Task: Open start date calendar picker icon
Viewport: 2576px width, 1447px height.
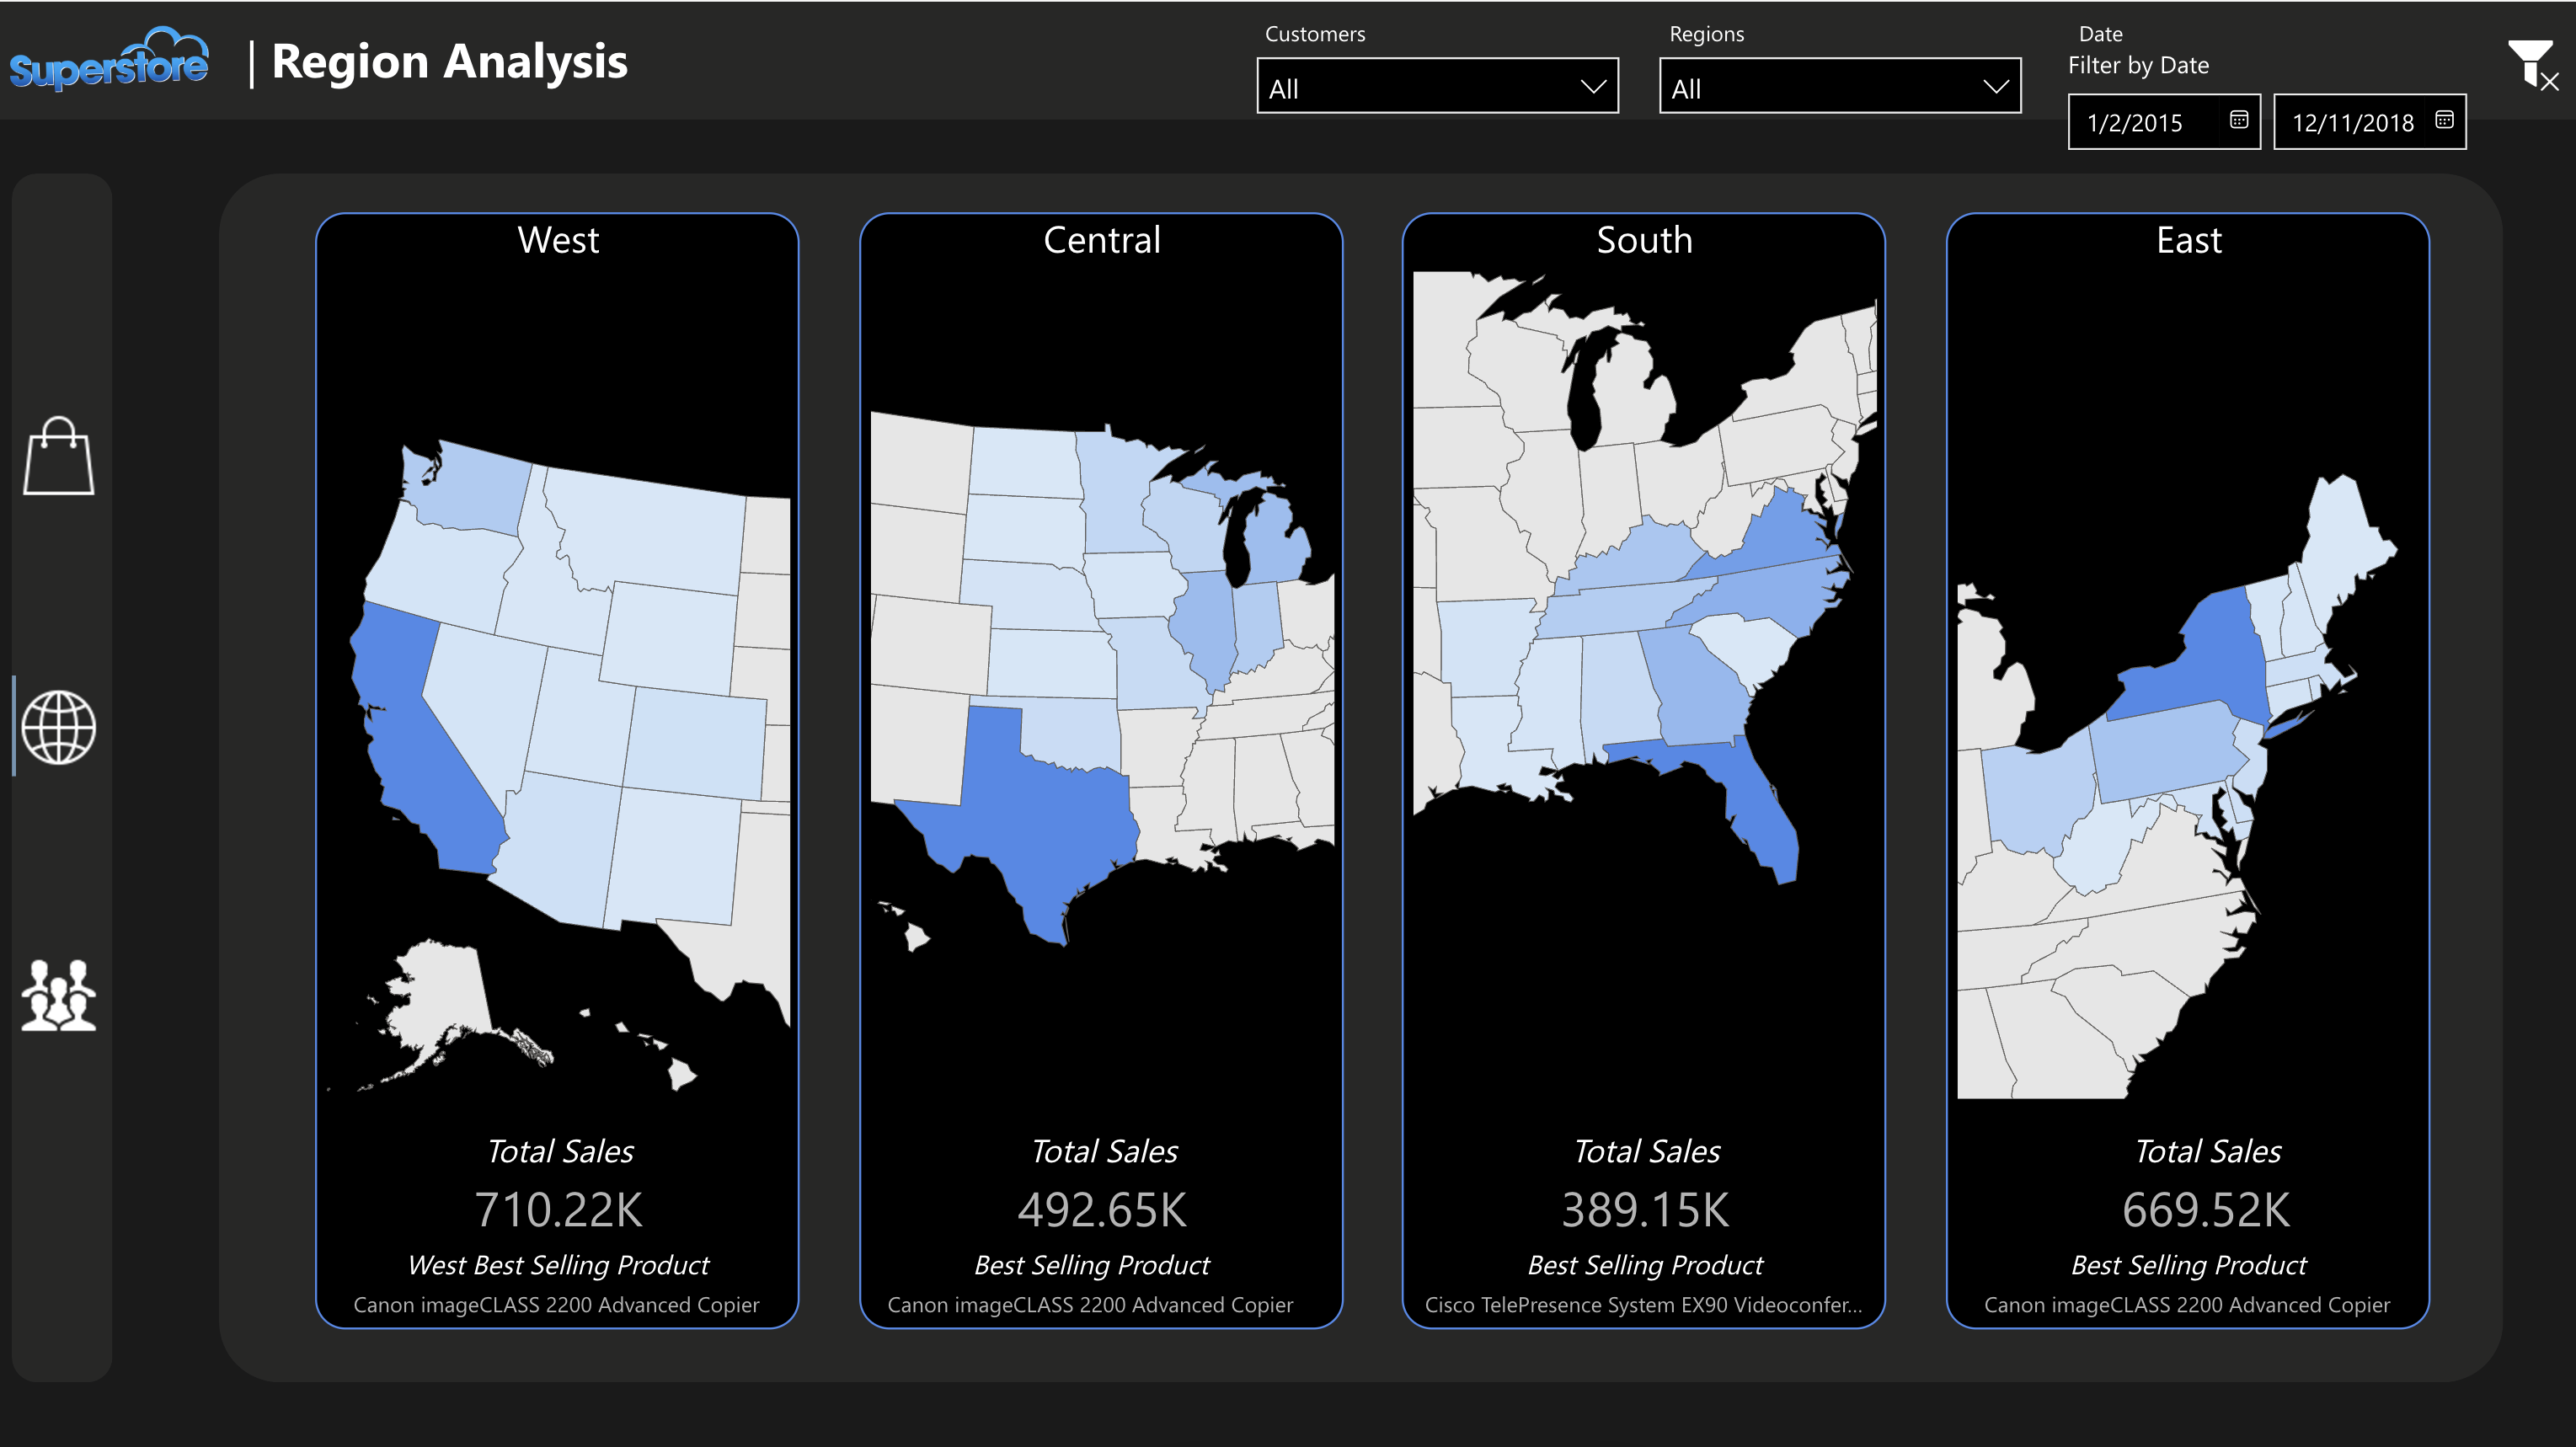Action: pyautogui.click(x=2239, y=120)
